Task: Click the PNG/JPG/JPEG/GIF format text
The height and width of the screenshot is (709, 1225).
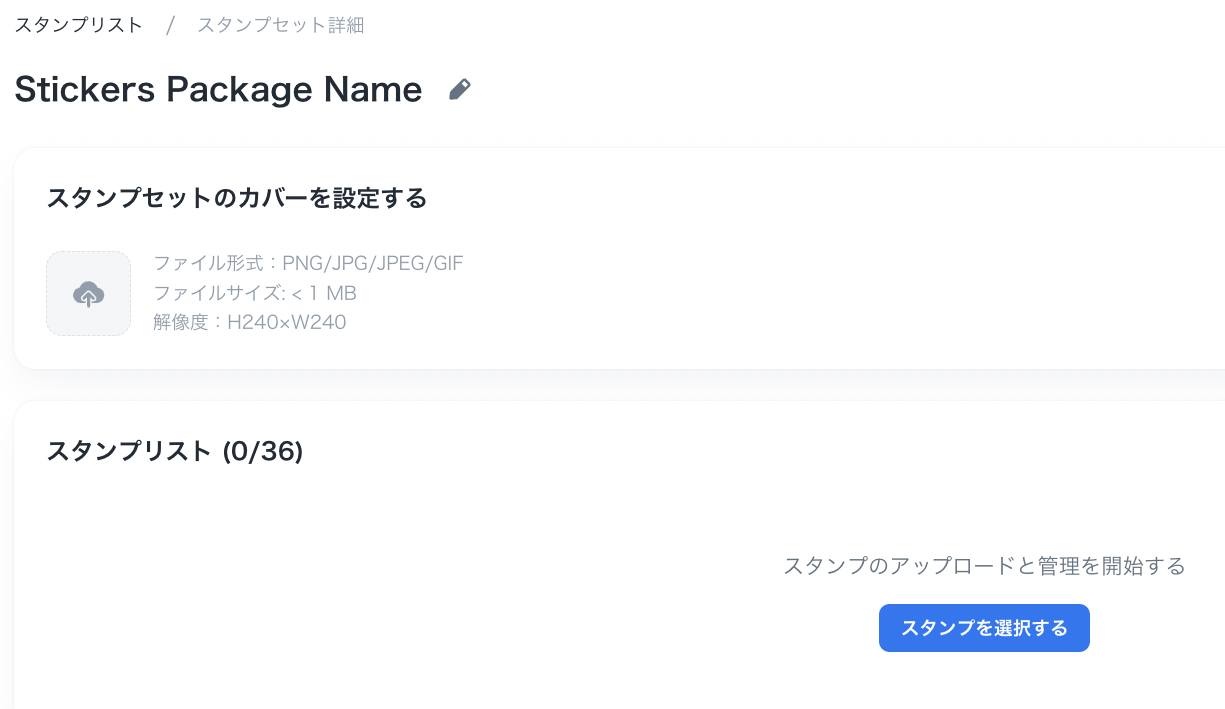Action: point(373,264)
